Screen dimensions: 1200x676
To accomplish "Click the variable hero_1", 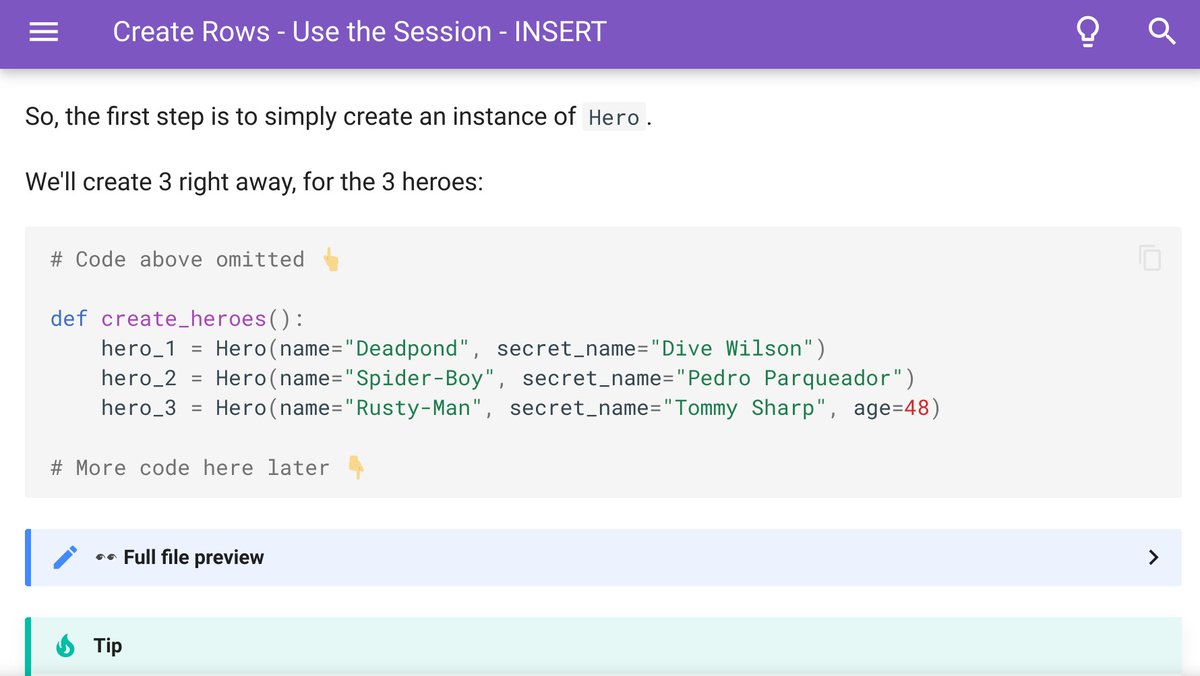I will click(x=139, y=348).
